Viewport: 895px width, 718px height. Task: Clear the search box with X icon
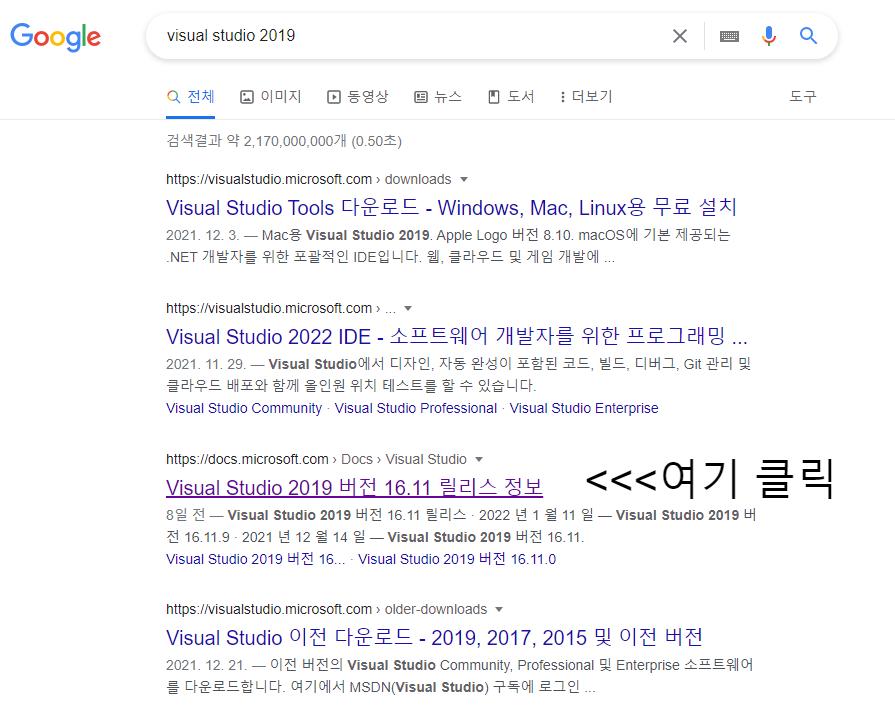click(x=679, y=36)
